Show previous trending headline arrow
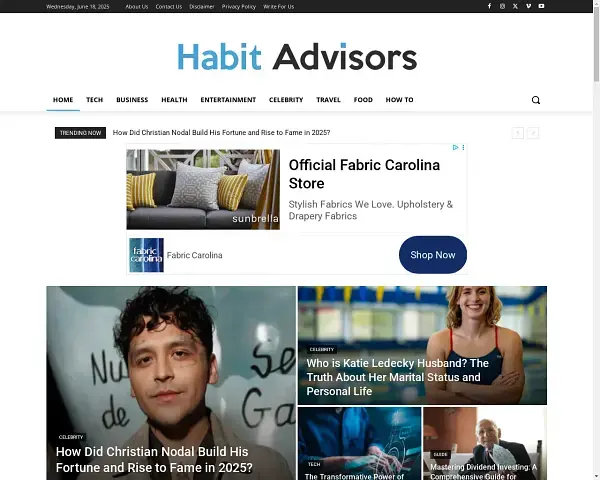 pyautogui.click(x=517, y=133)
